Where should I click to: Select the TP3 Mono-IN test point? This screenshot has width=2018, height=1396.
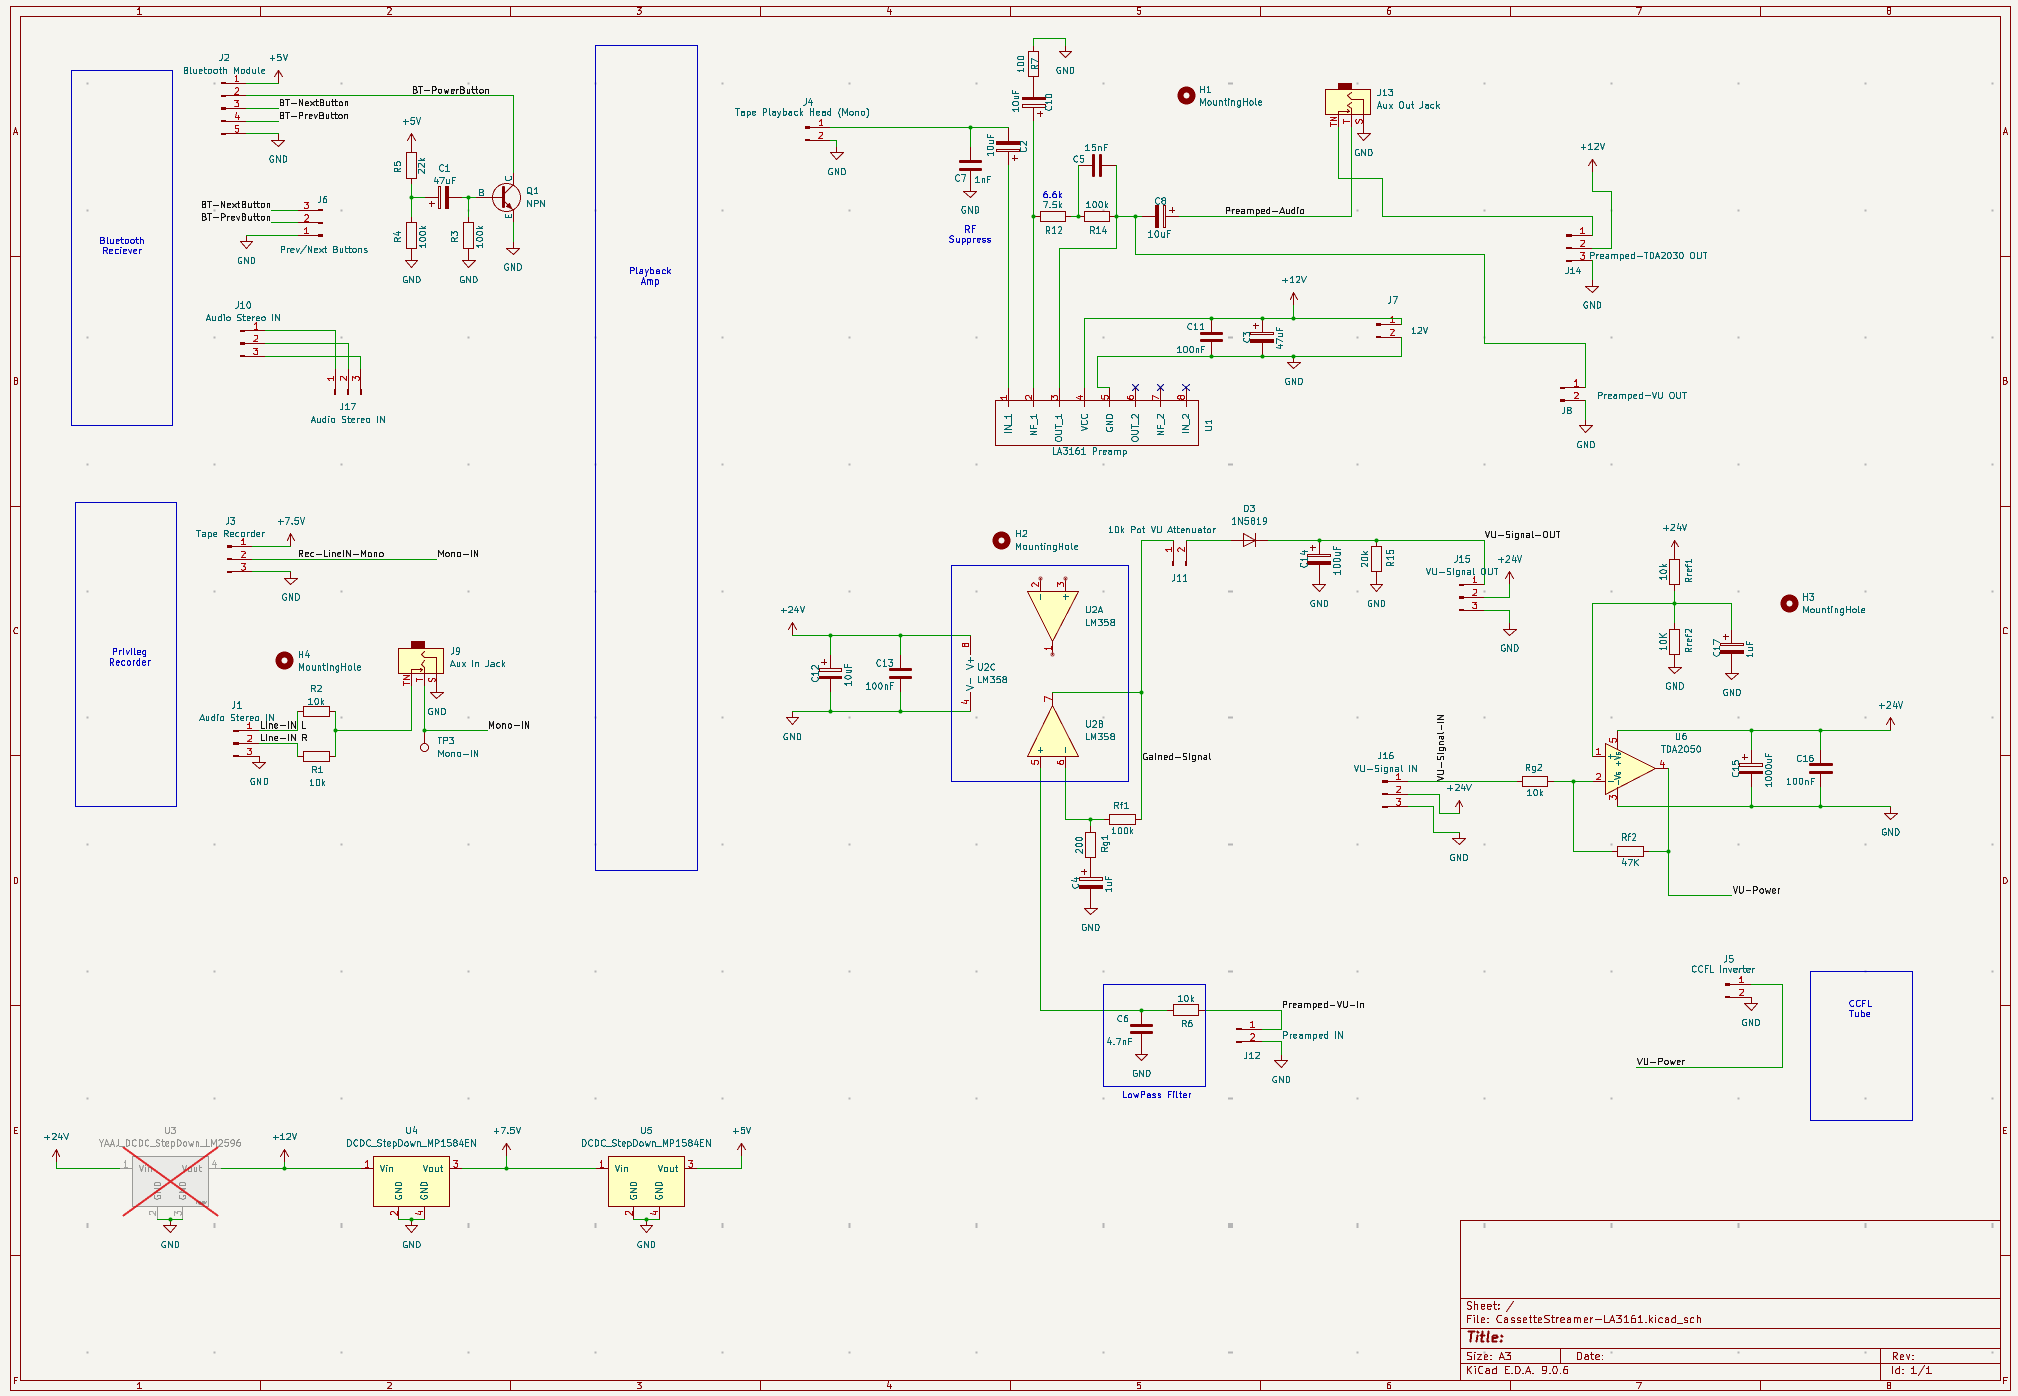[424, 746]
